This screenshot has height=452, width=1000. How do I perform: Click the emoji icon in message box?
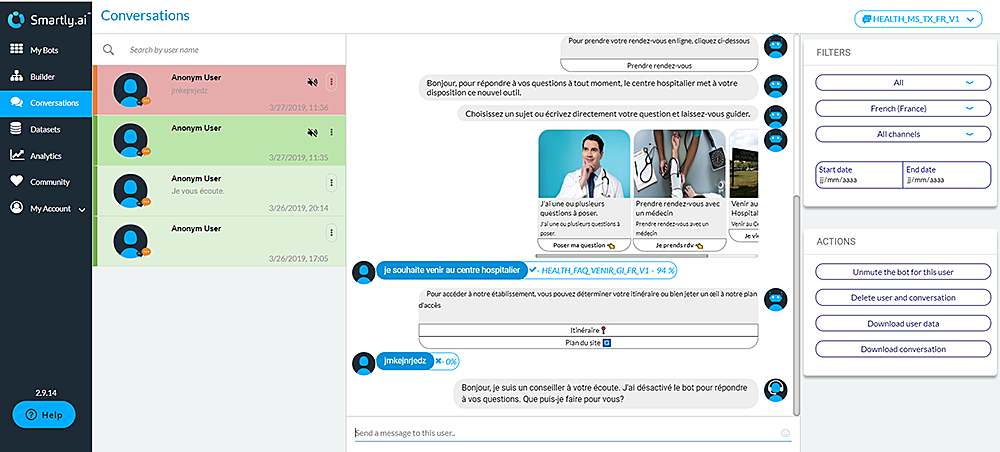tap(785, 433)
